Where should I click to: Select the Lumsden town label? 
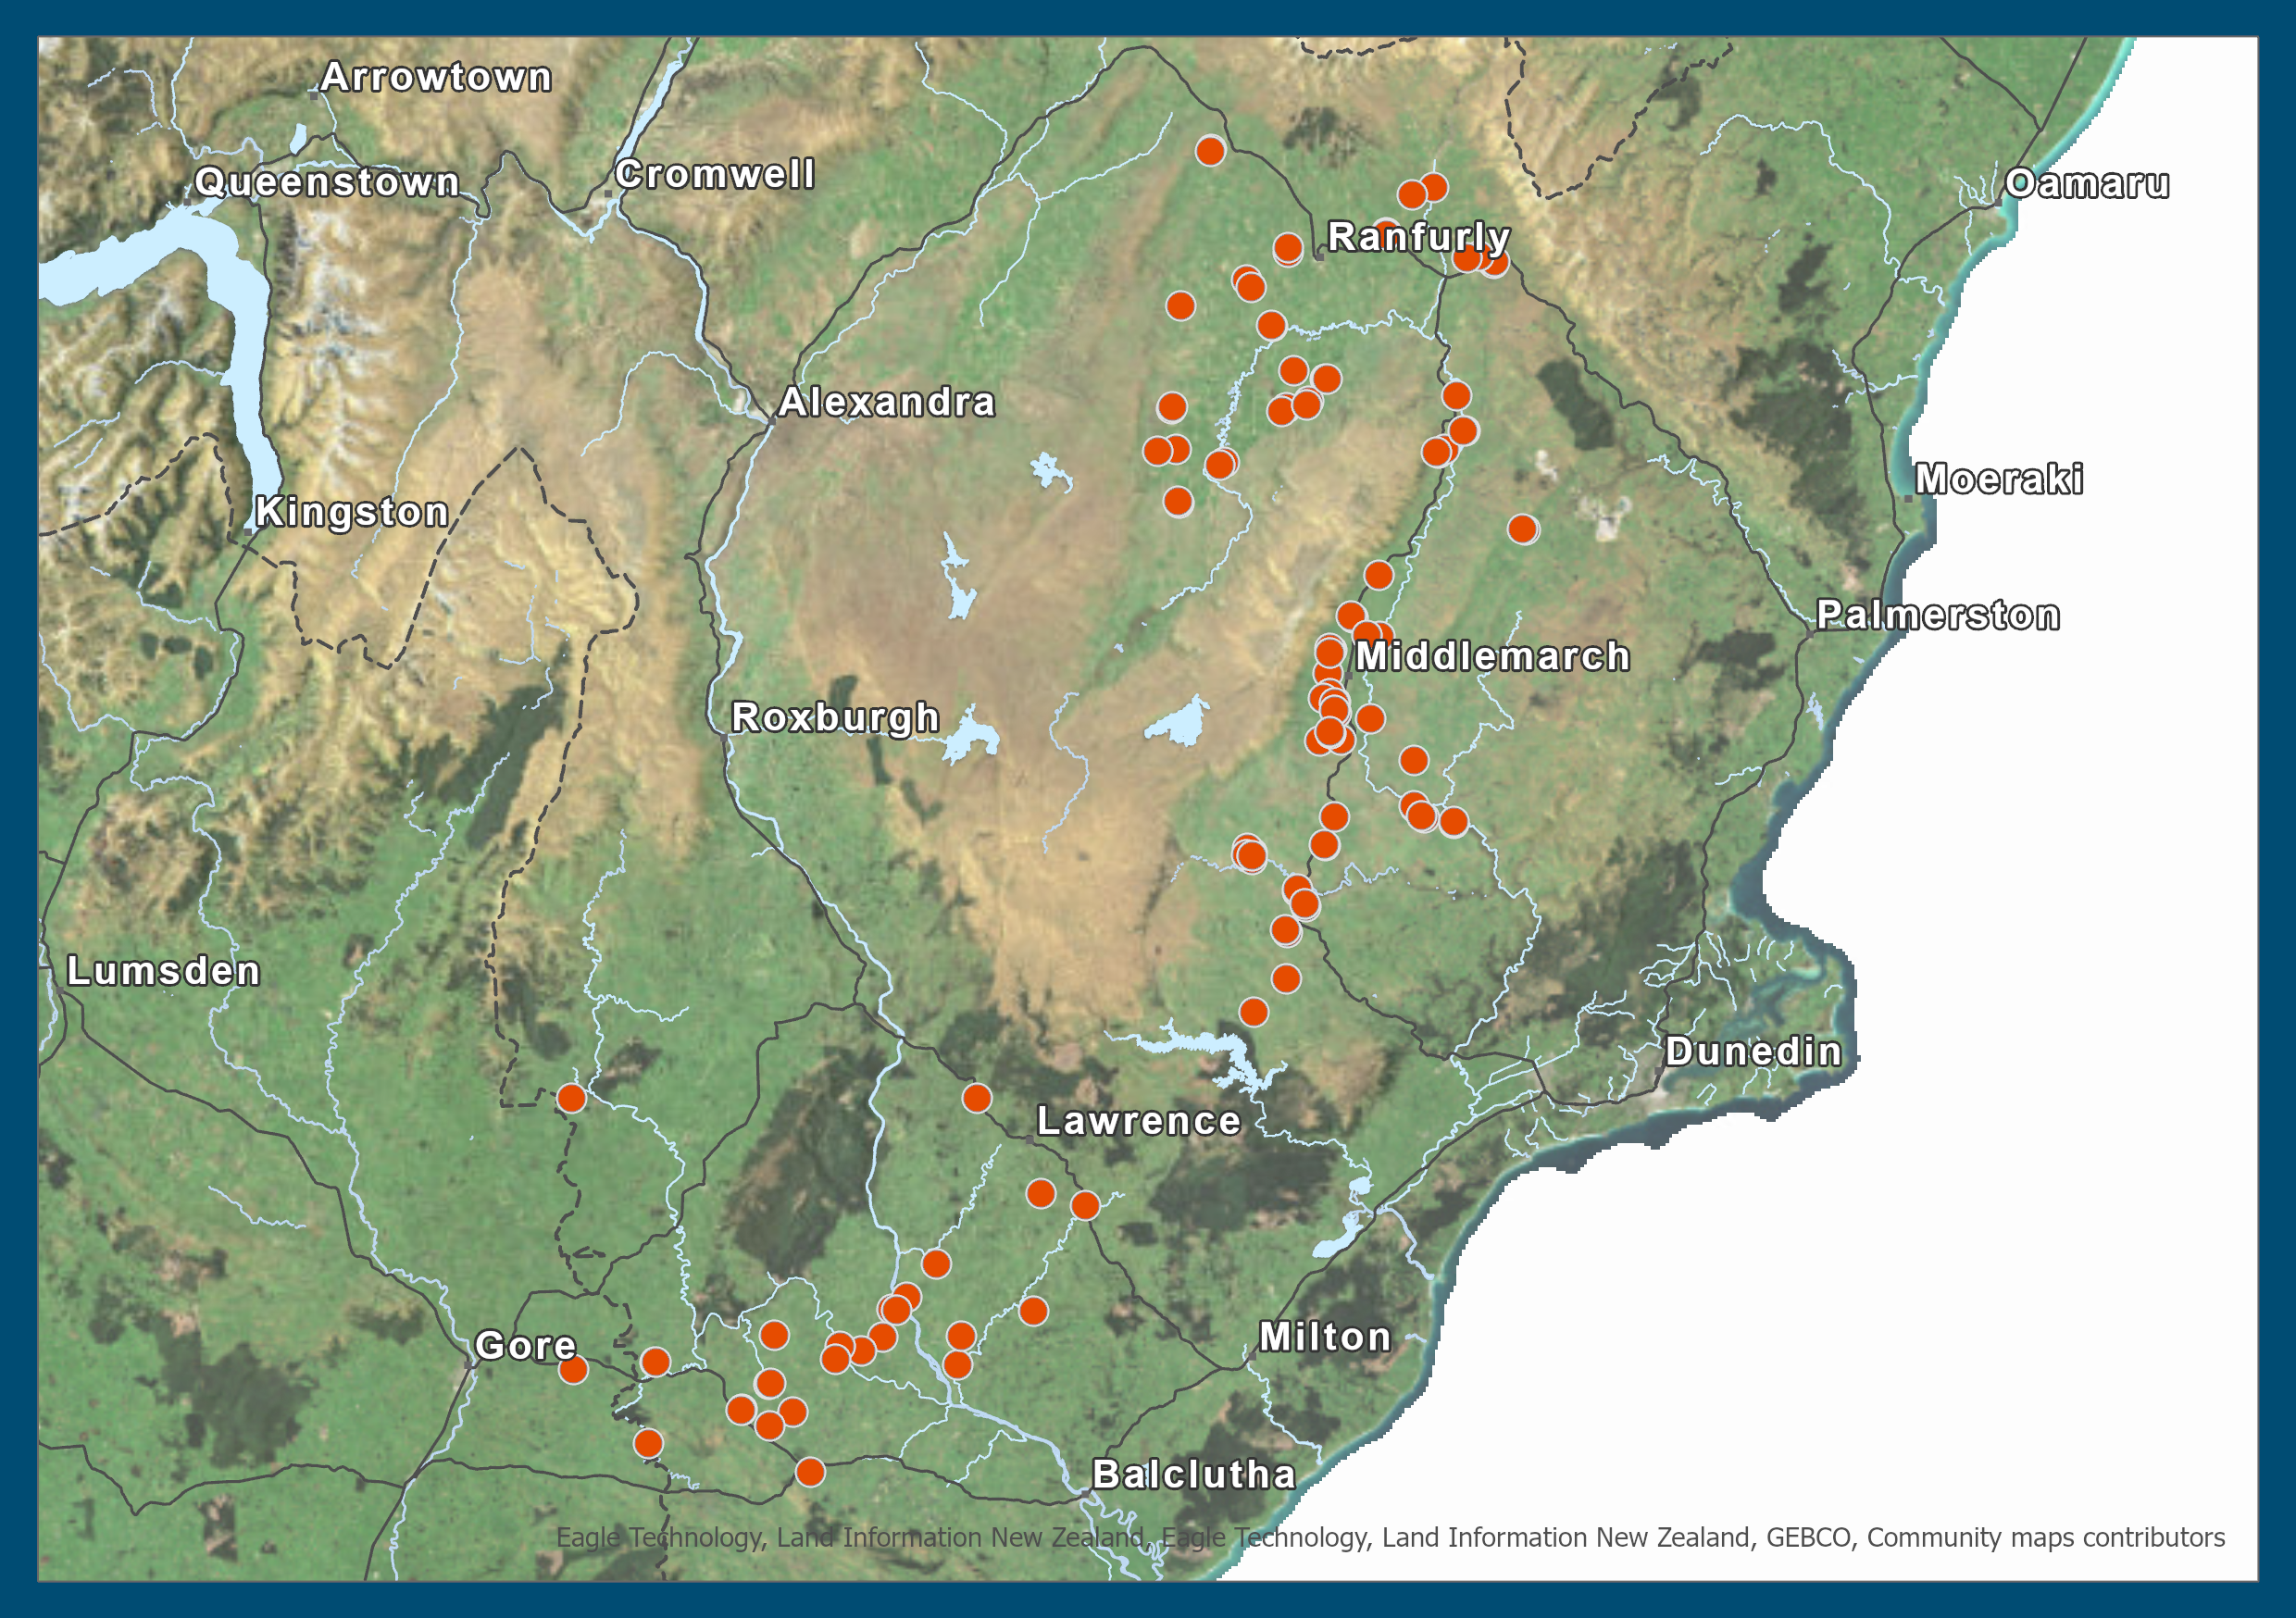(163, 971)
